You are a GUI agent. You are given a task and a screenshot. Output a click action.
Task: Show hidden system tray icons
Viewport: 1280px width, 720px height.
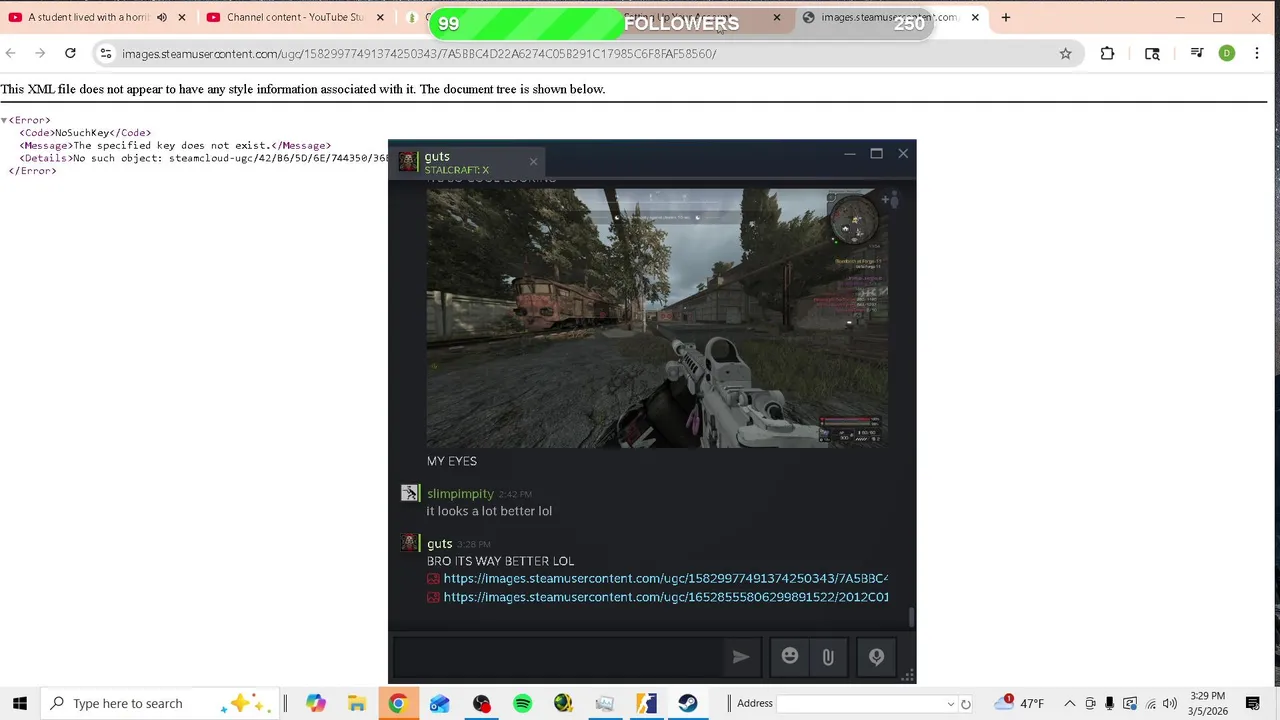(1069, 703)
